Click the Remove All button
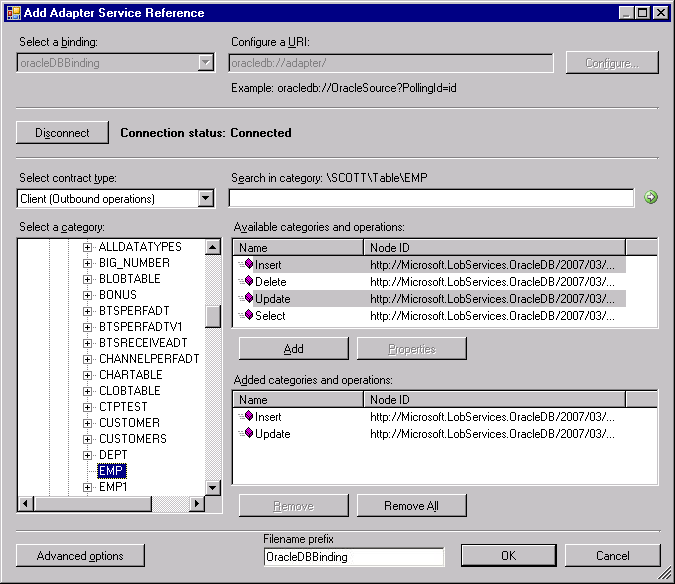The width and height of the screenshot is (675, 584). click(412, 506)
